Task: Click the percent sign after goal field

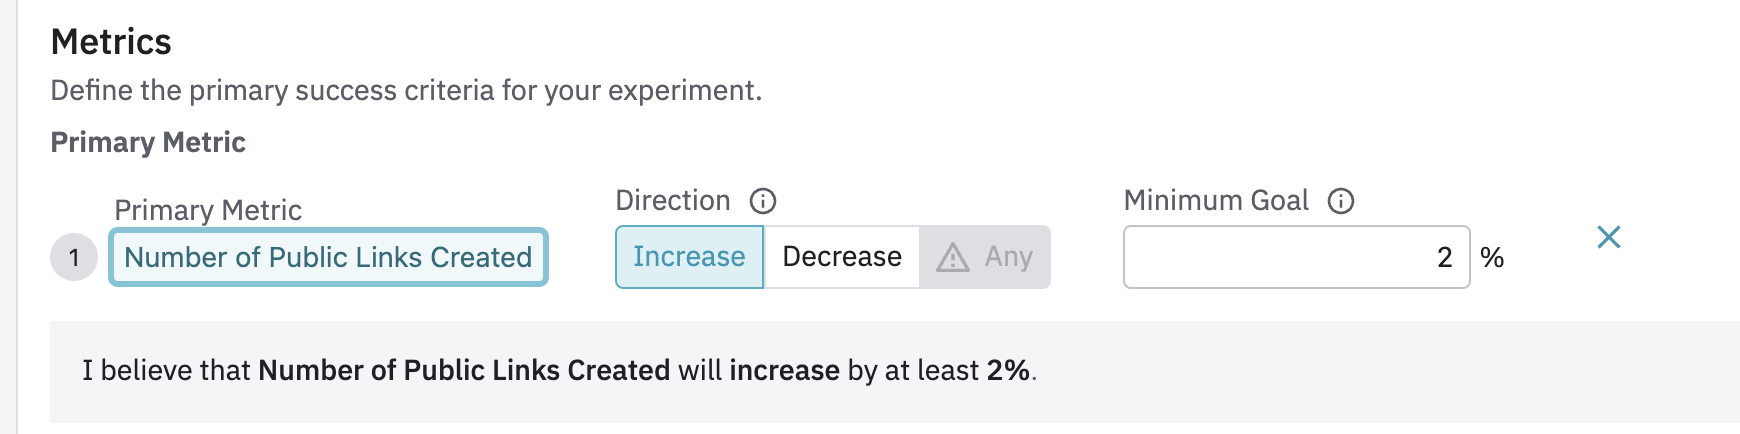Action: (1492, 258)
